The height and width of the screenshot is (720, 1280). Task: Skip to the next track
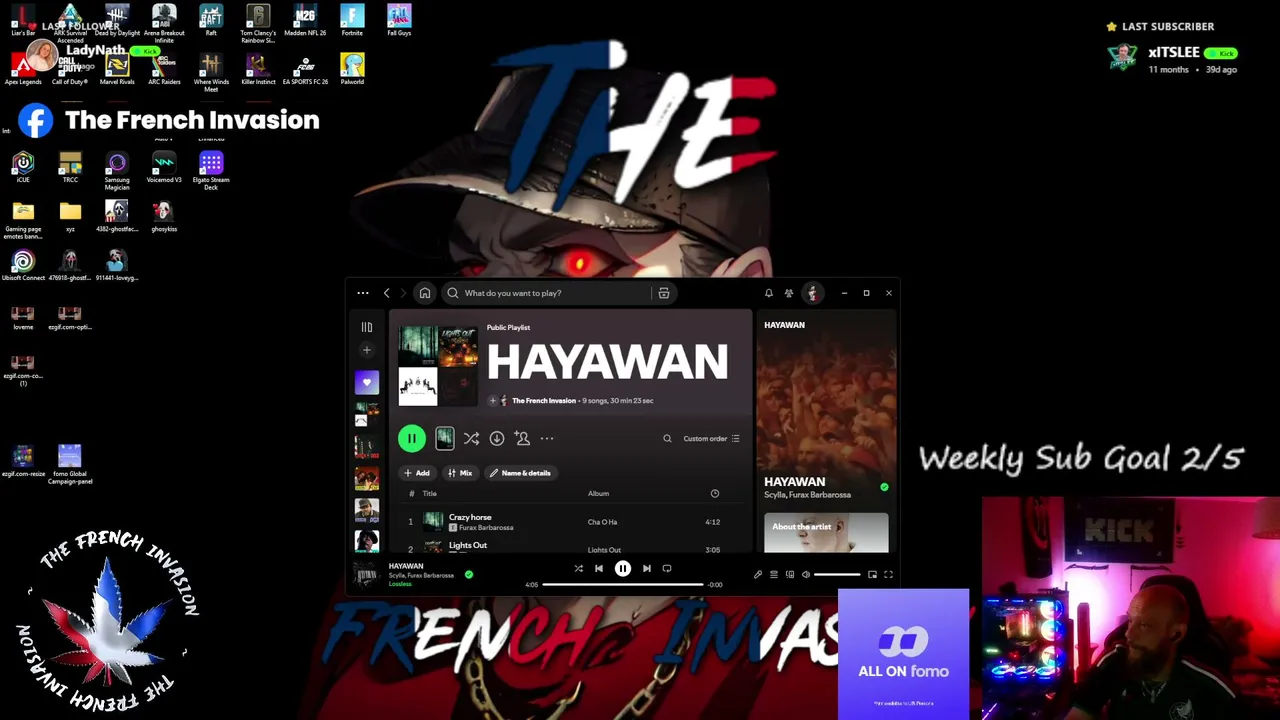point(646,568)
